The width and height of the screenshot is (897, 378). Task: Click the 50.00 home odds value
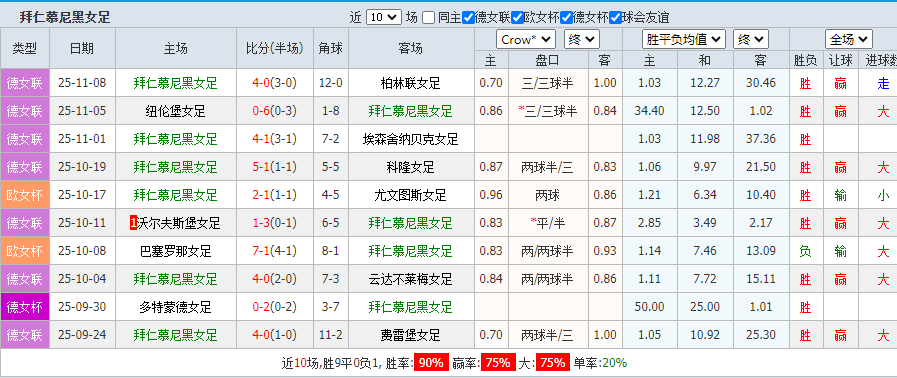coord(649,308)
